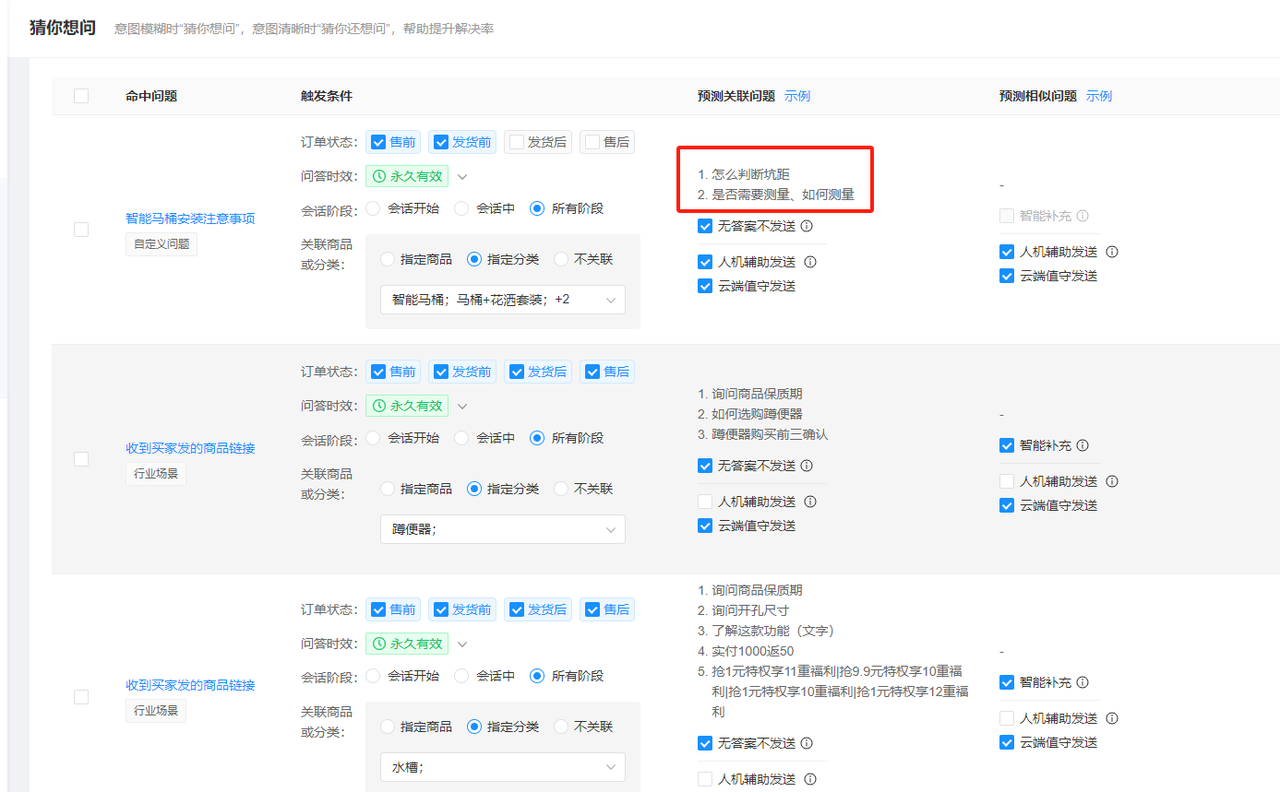Choose 指定分类 radio in 水槽 row
Viewport: 1280px width, 792px height.
pyautogui.click(x=474, y=727)
